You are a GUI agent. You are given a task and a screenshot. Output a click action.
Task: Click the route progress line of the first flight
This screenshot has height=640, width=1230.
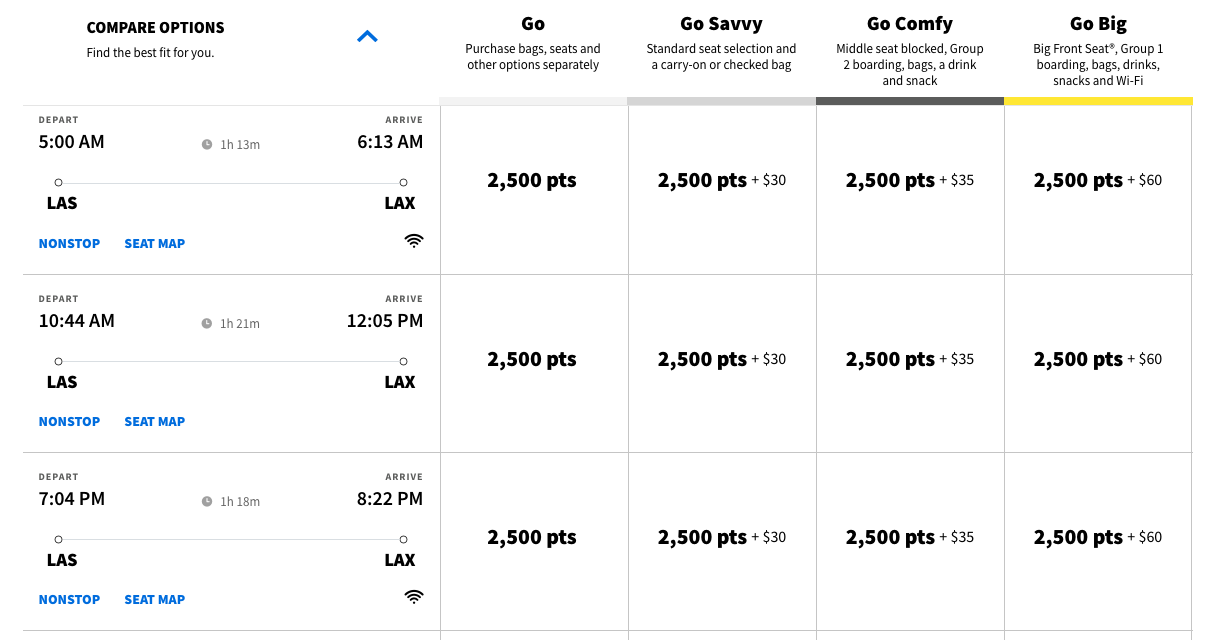[x=229, y=181]
